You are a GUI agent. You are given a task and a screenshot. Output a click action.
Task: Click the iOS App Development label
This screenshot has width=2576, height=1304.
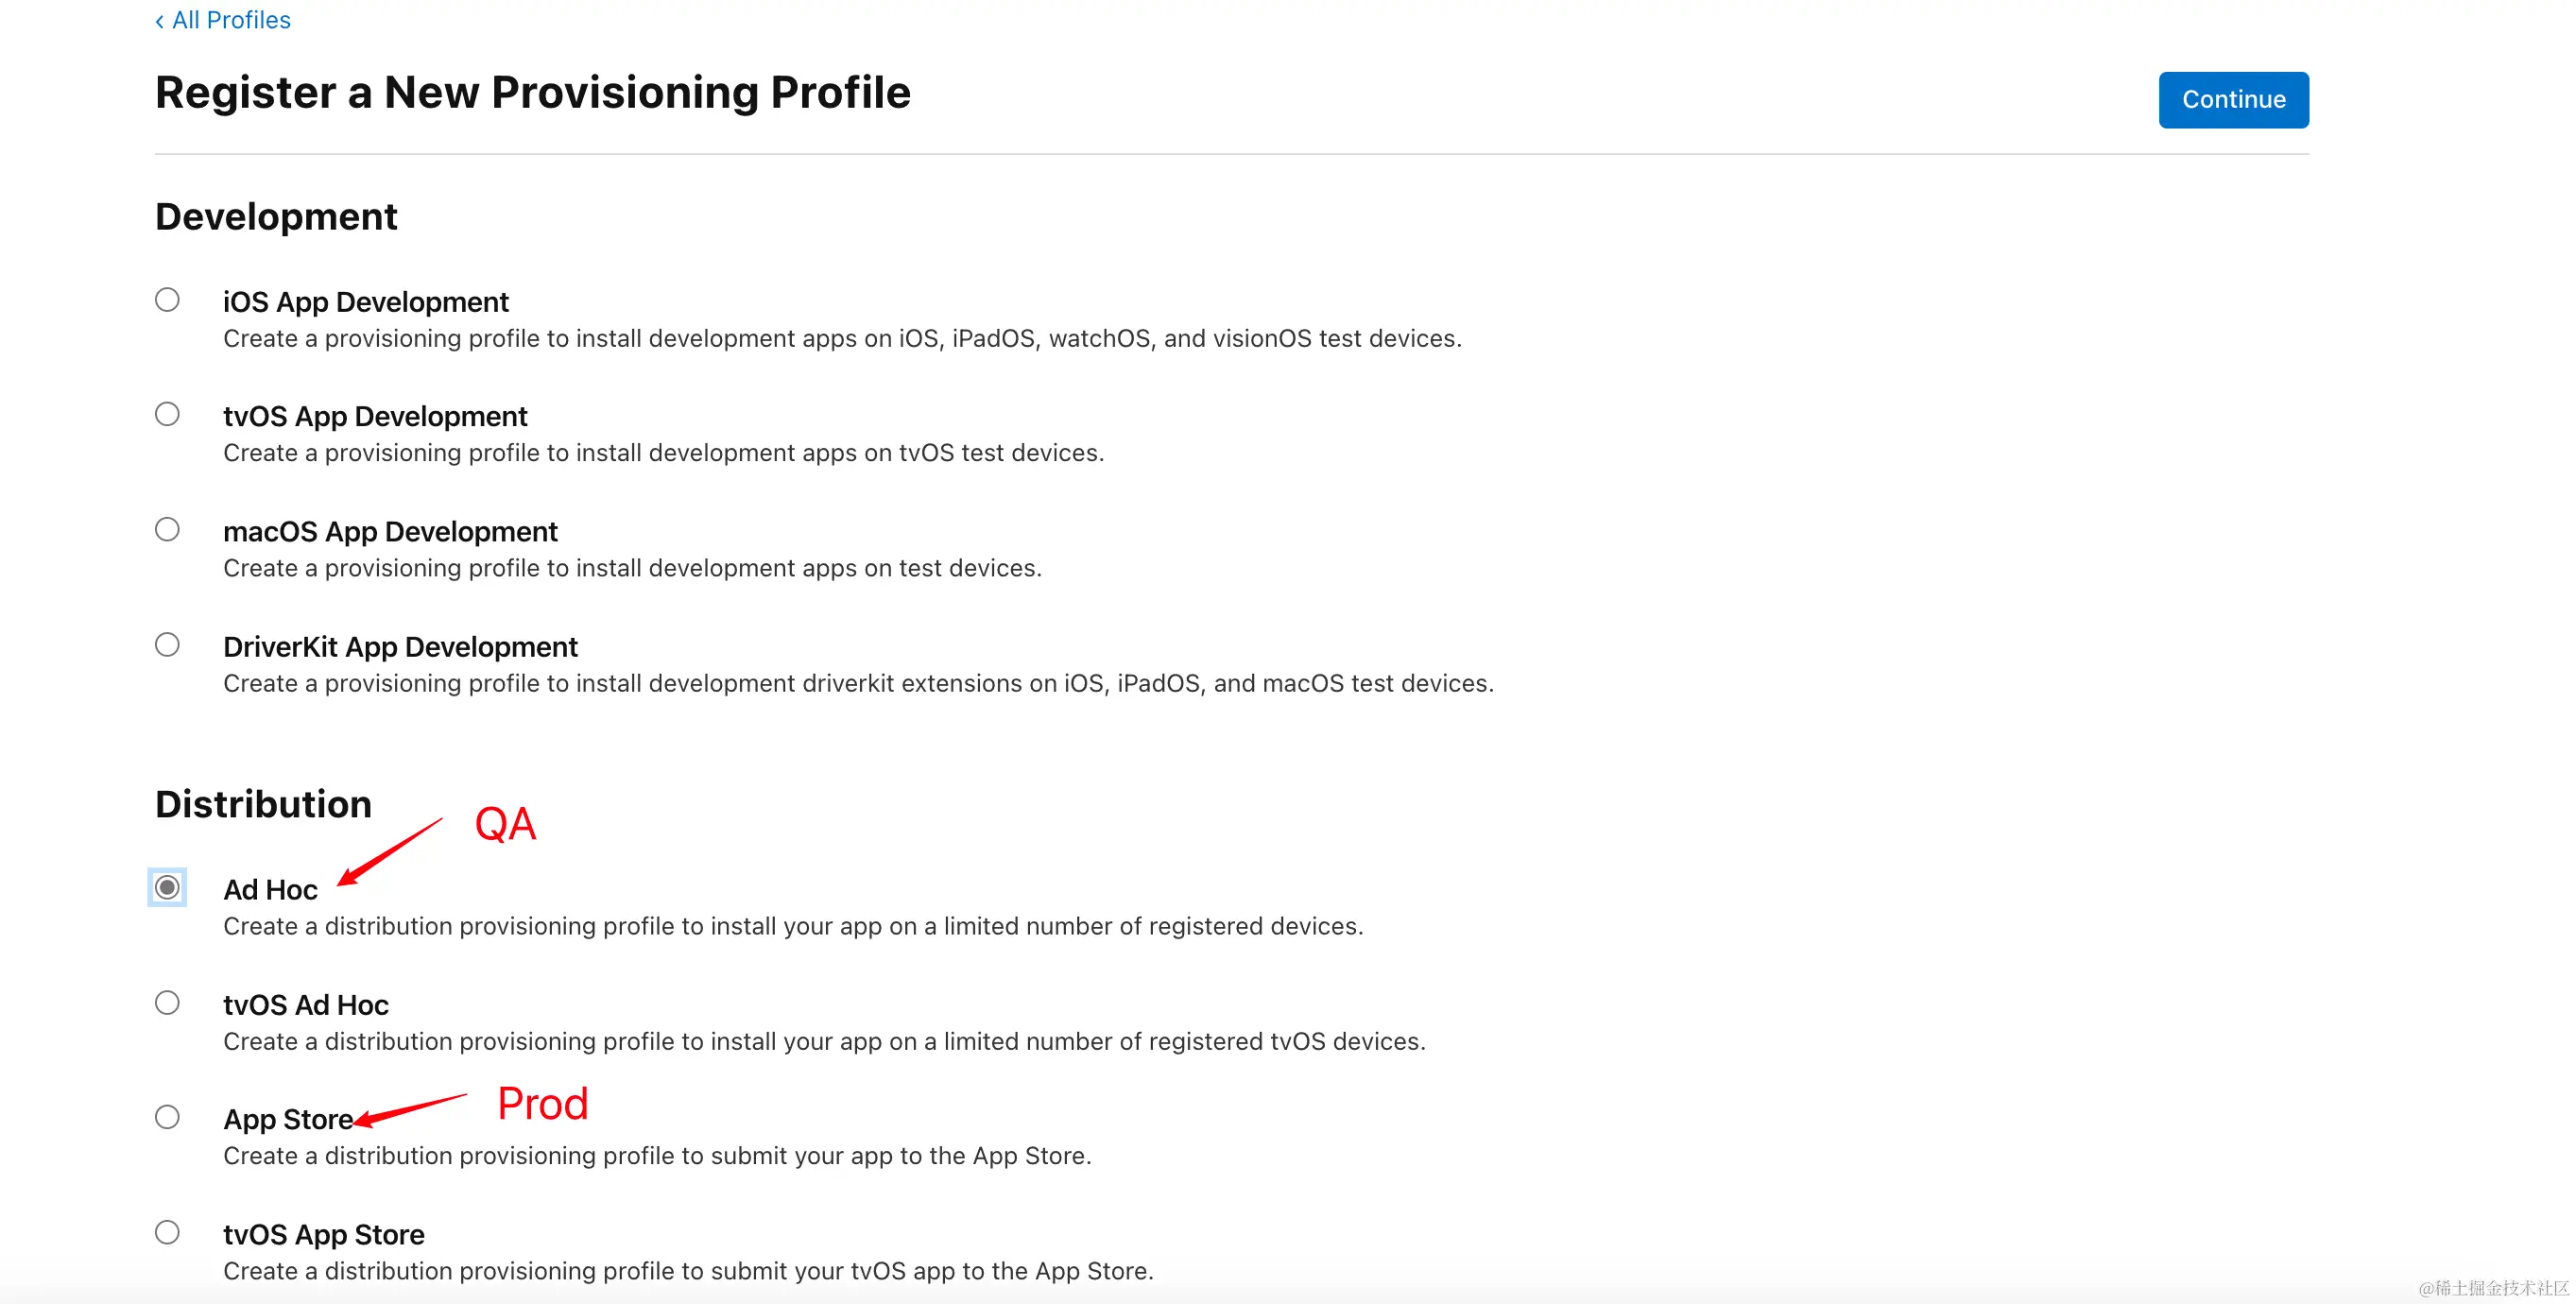coord(366,302)
